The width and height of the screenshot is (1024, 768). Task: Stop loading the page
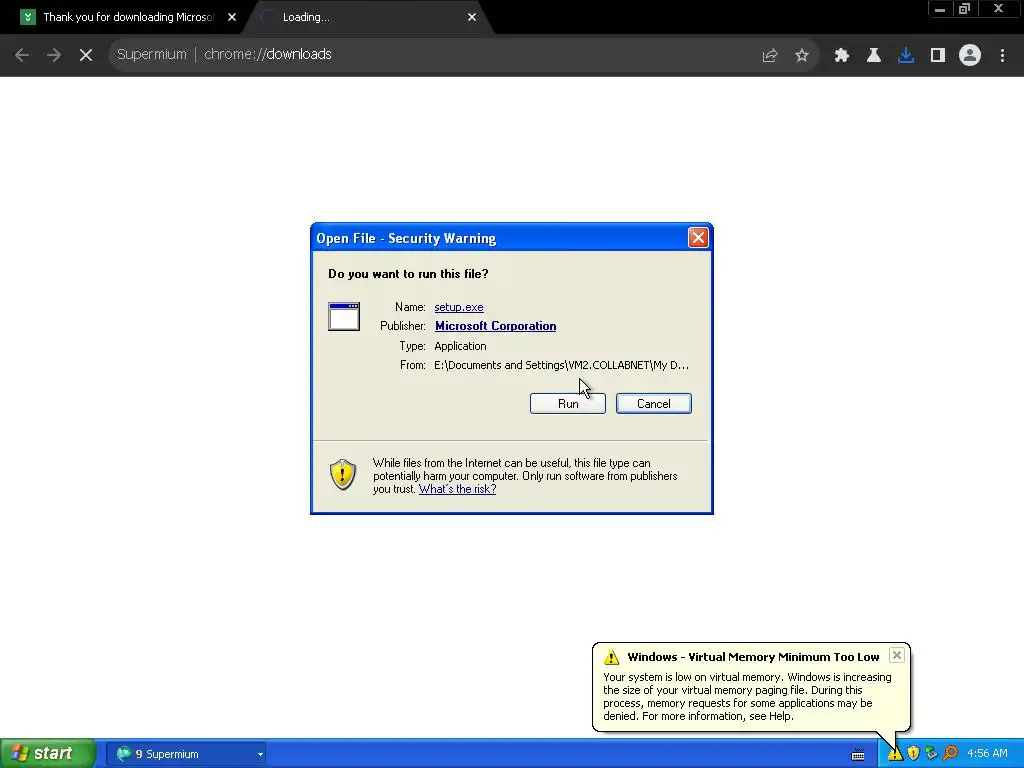(86, 55)
